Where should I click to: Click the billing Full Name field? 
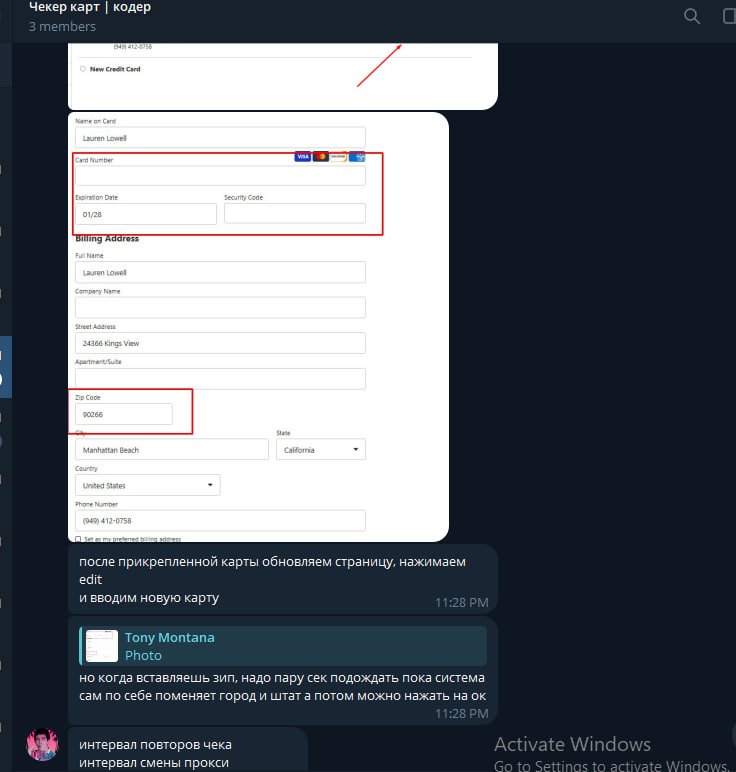220,272
